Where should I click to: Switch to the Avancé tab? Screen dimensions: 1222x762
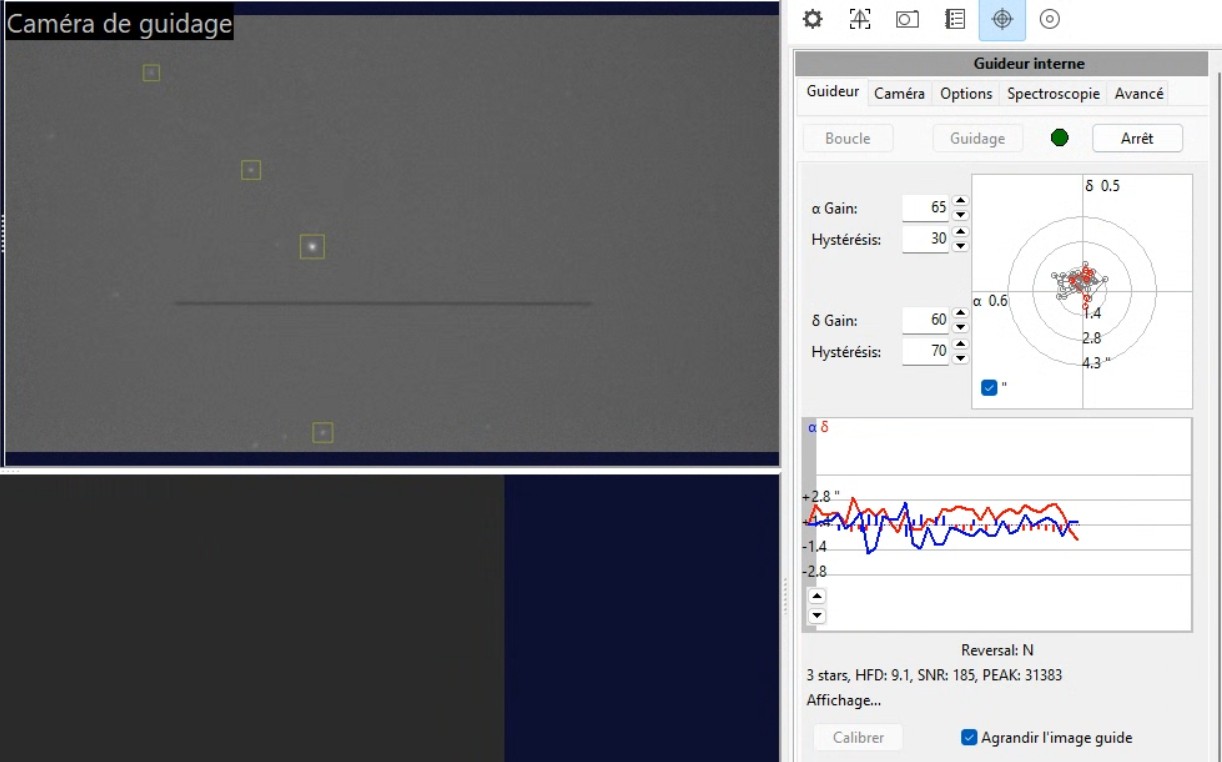pyautogui.click(x=1139, y=93)
